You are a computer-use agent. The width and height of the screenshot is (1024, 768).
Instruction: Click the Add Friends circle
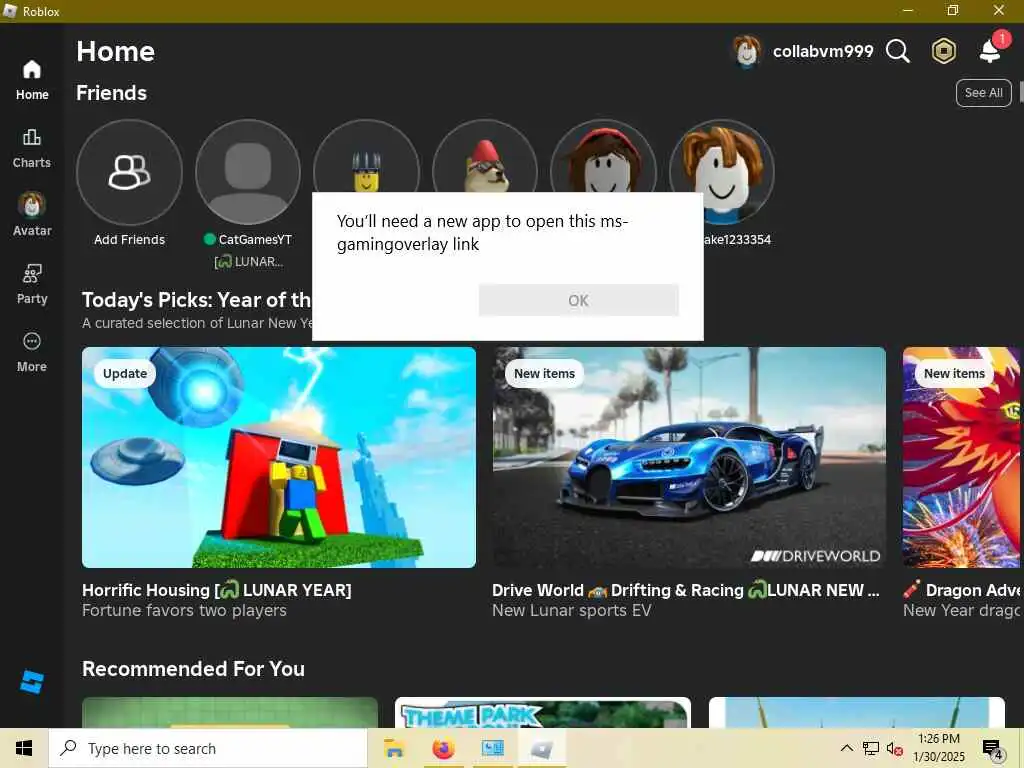pos(129,172)
